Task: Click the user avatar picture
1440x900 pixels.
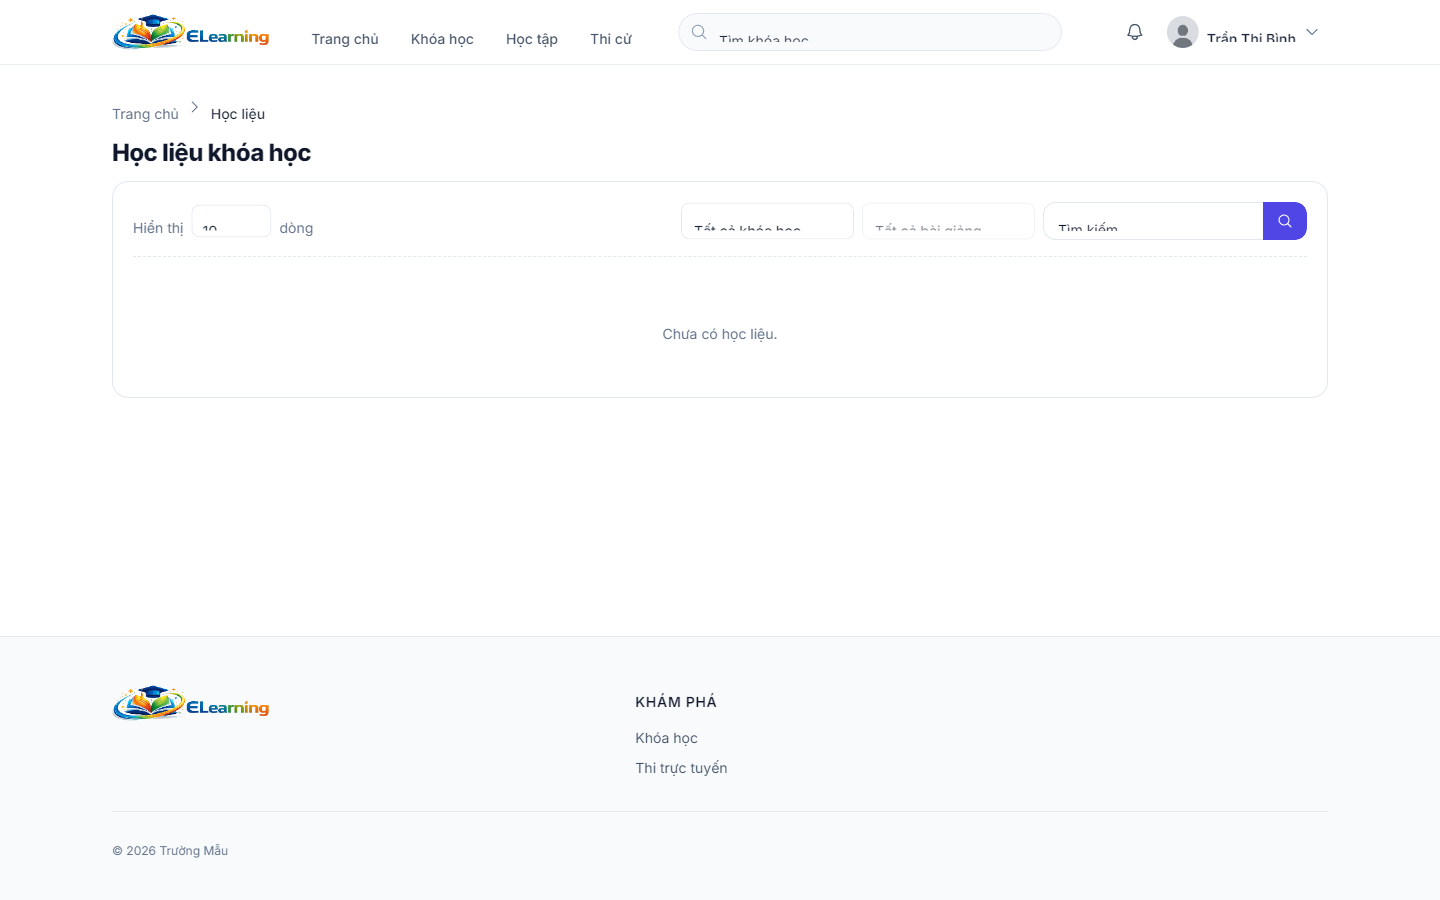Action: (x=1183, y=32)
